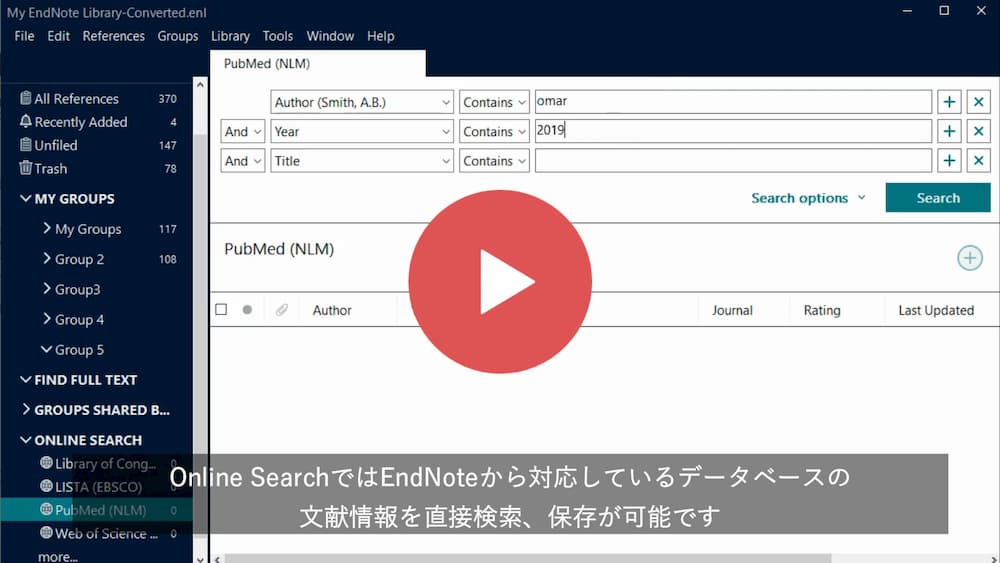This screenshot has height=563, width=1000.
Task: Click the author field containing omar
Action: coord(733,102)
